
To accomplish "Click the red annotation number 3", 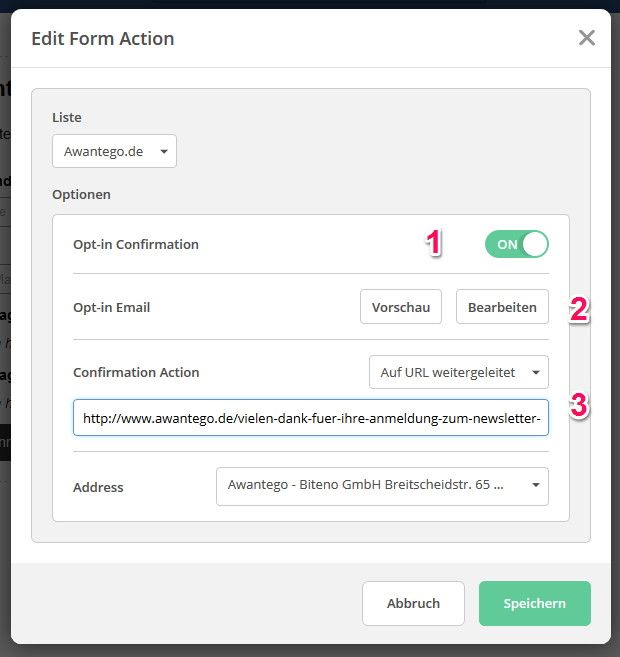I will [578, 405].
